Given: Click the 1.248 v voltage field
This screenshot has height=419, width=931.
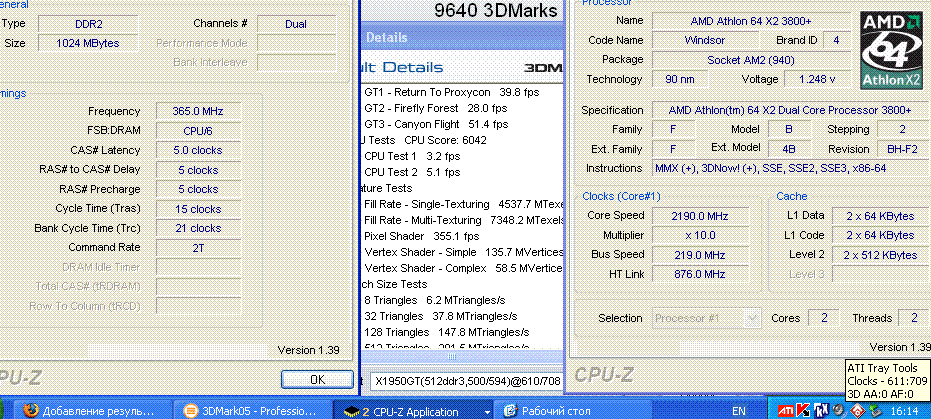Looking at the screenshot, I should (818, 79).
